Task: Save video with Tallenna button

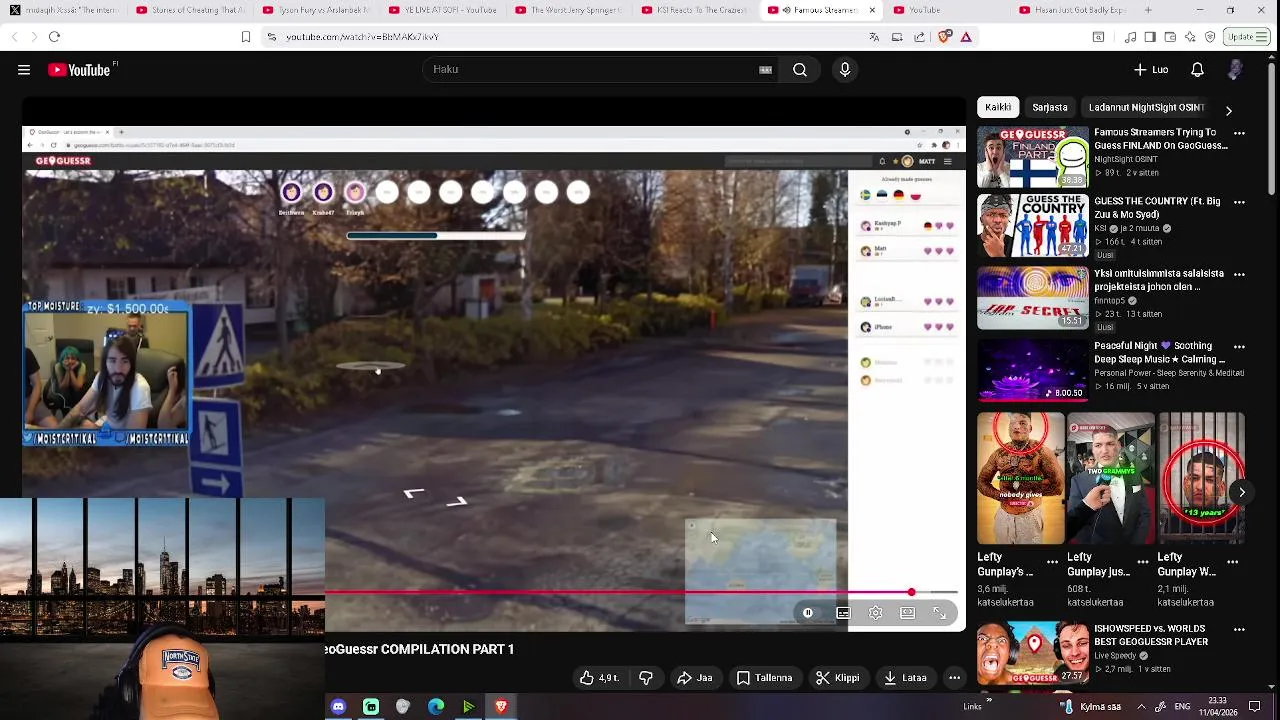Action: point(765,678)
